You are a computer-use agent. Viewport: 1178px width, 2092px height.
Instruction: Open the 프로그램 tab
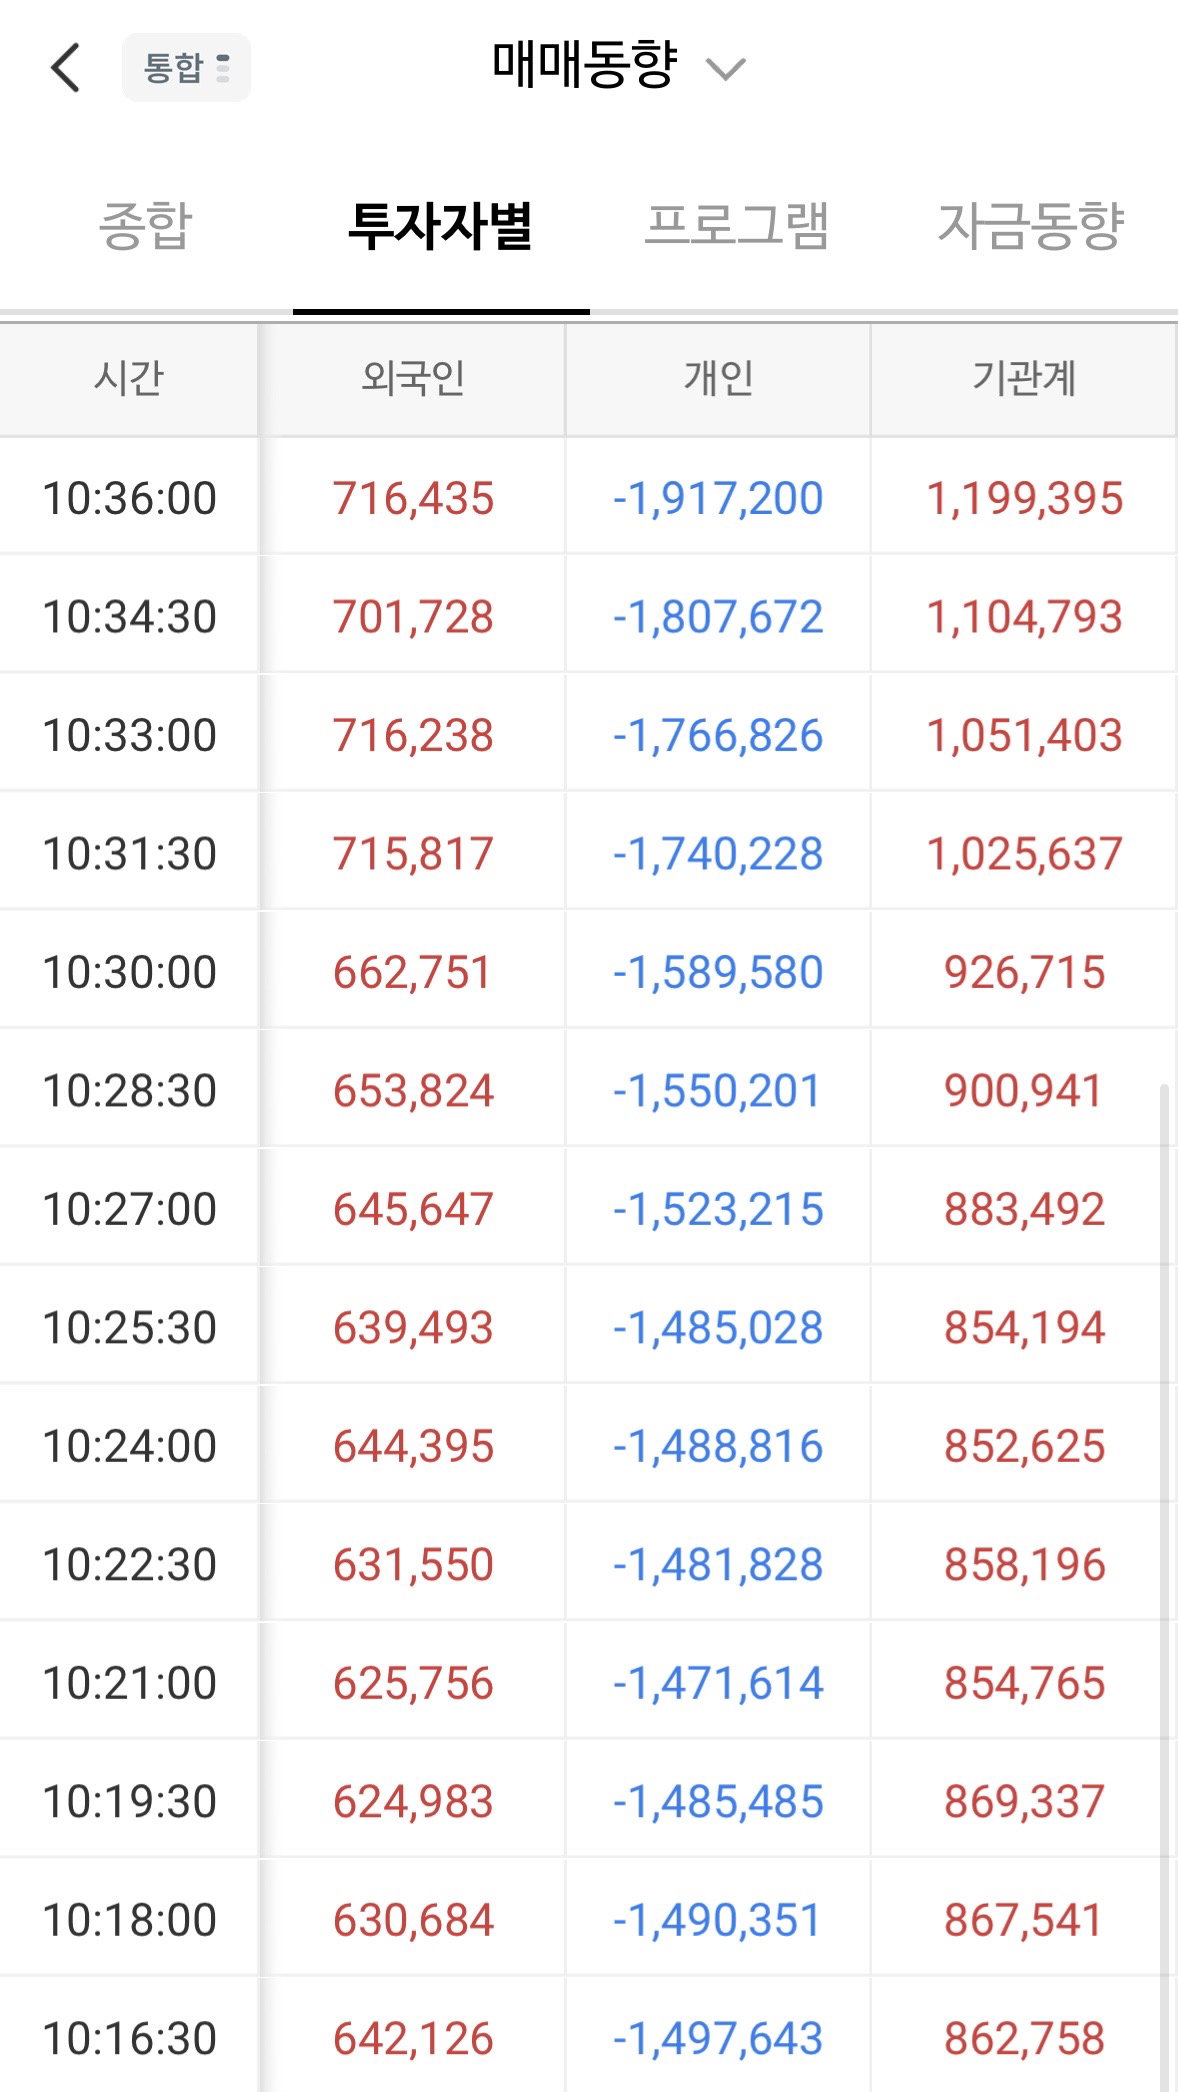736,225
